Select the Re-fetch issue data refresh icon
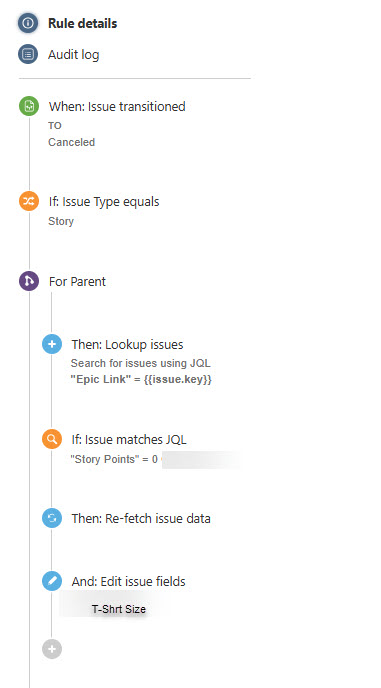This screenshot has width=381, height=688. click(52, 519)
